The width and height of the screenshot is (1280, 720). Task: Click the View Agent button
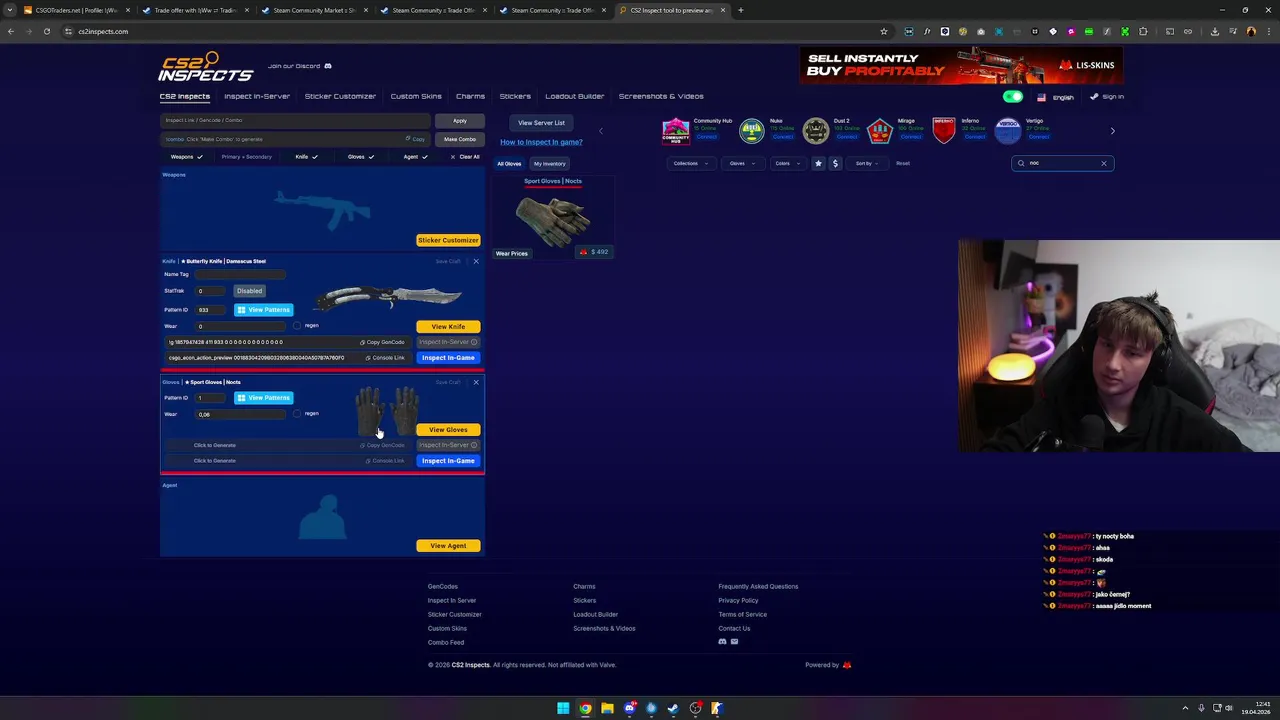[x=448, y=546]
